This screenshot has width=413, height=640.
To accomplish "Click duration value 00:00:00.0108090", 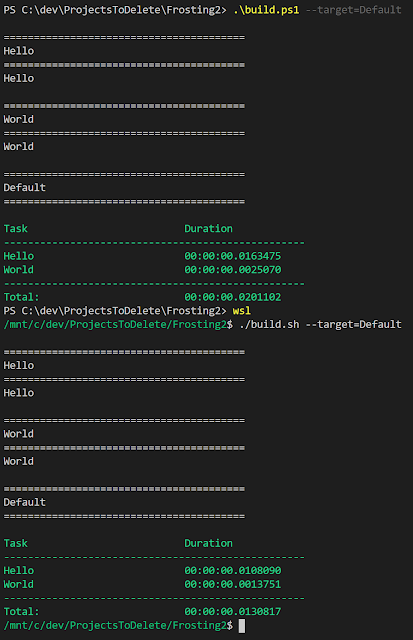I will click(x=233, y=571).
